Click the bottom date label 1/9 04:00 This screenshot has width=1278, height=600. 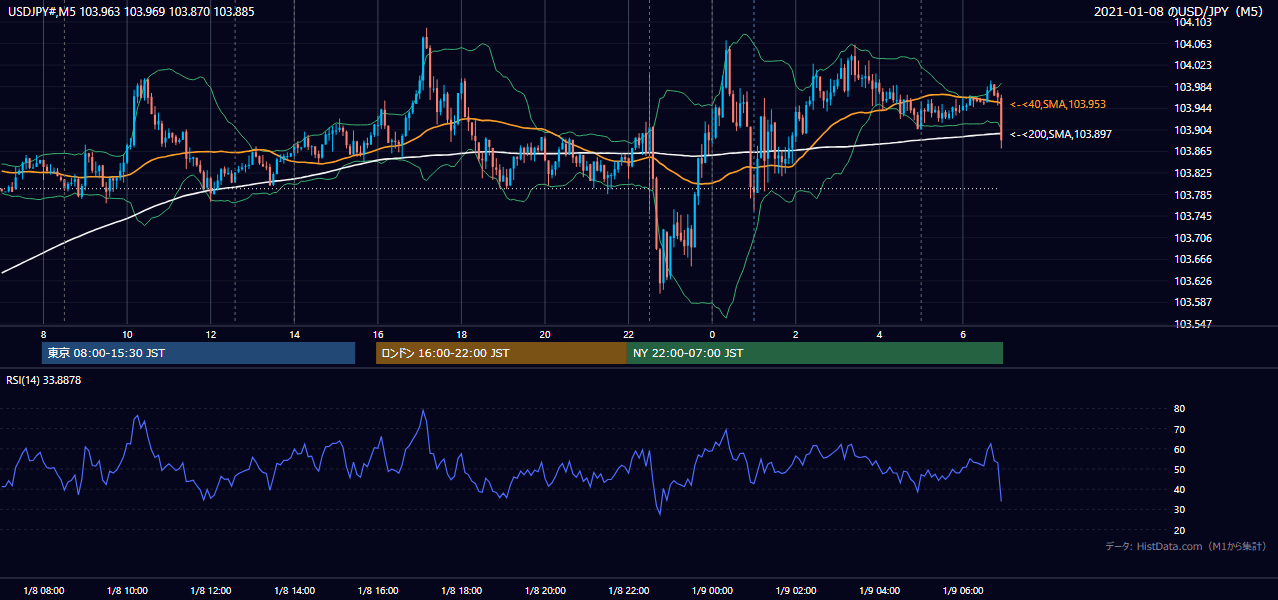click(879, 591)
